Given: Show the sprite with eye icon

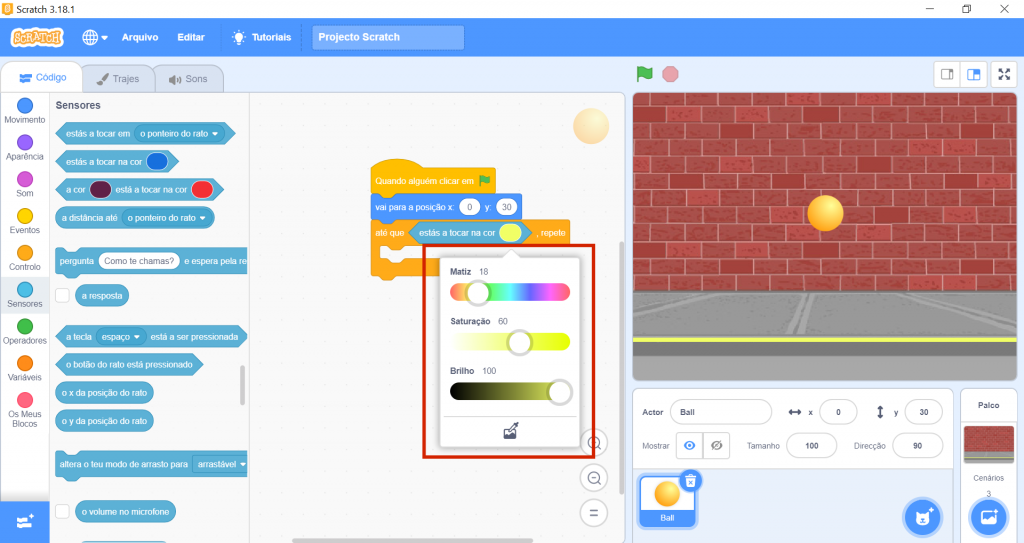Looking at the screenshot, I should (690, 446).
